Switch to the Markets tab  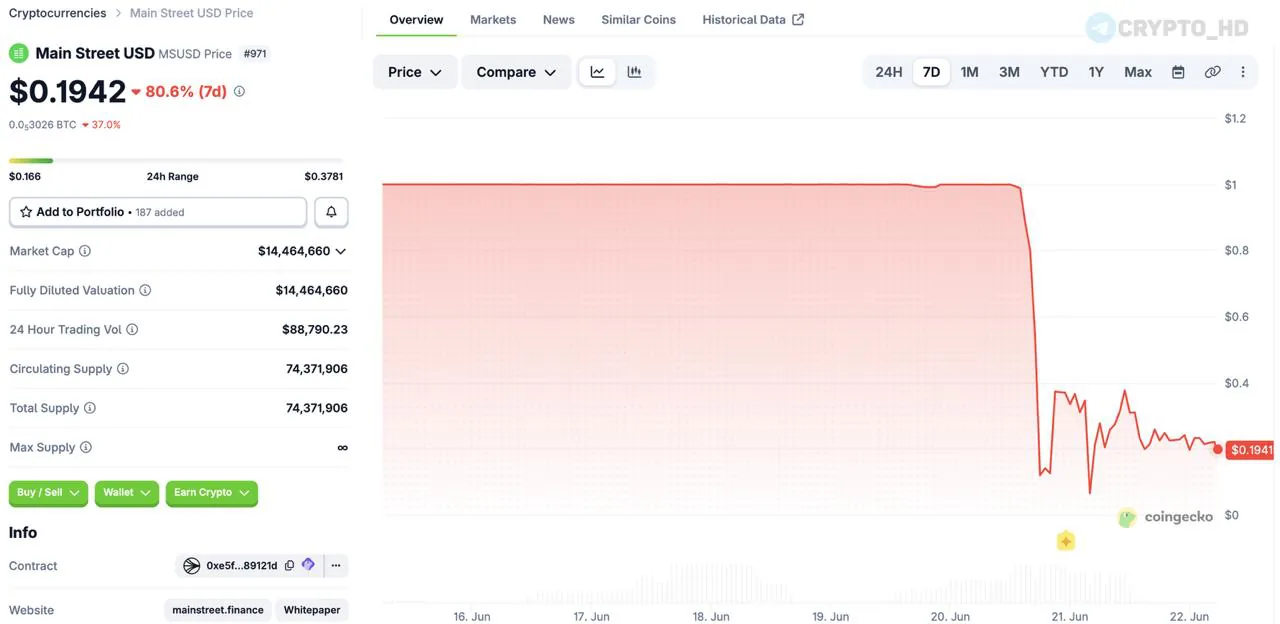point(493,19)
